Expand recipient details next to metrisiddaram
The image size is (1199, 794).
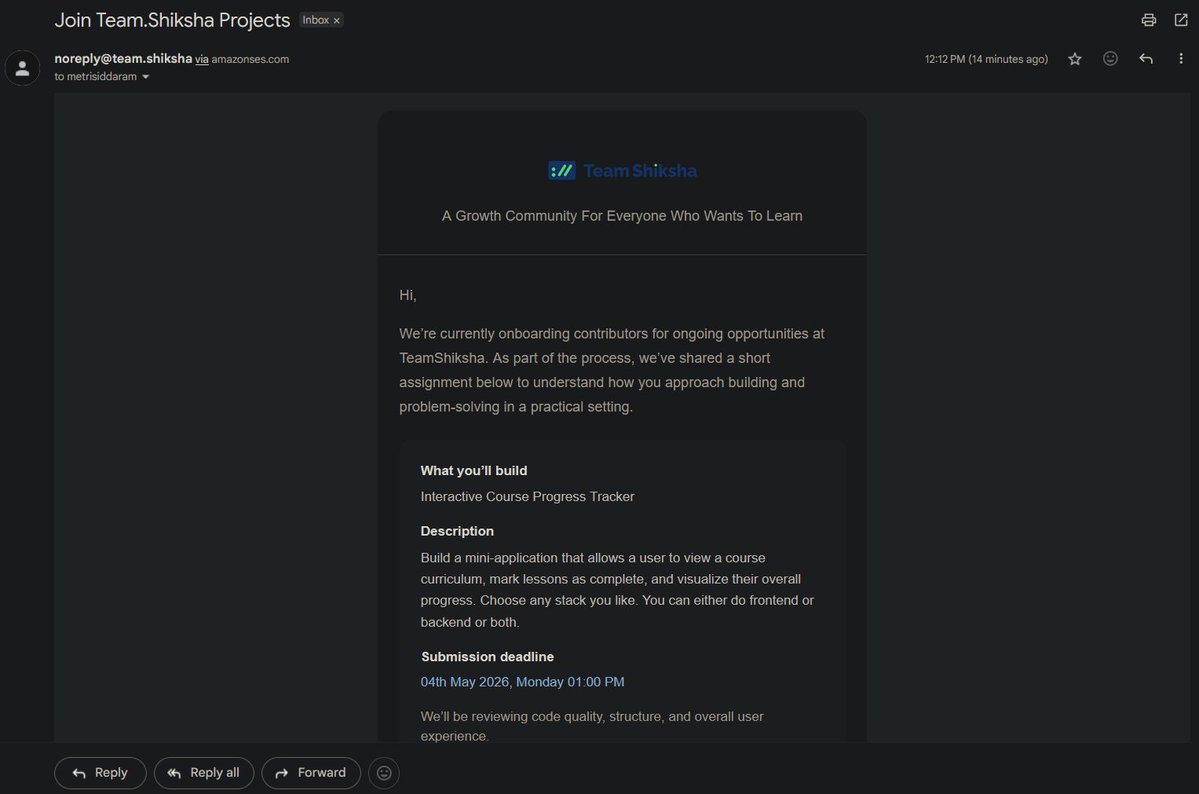pos(145,76)
